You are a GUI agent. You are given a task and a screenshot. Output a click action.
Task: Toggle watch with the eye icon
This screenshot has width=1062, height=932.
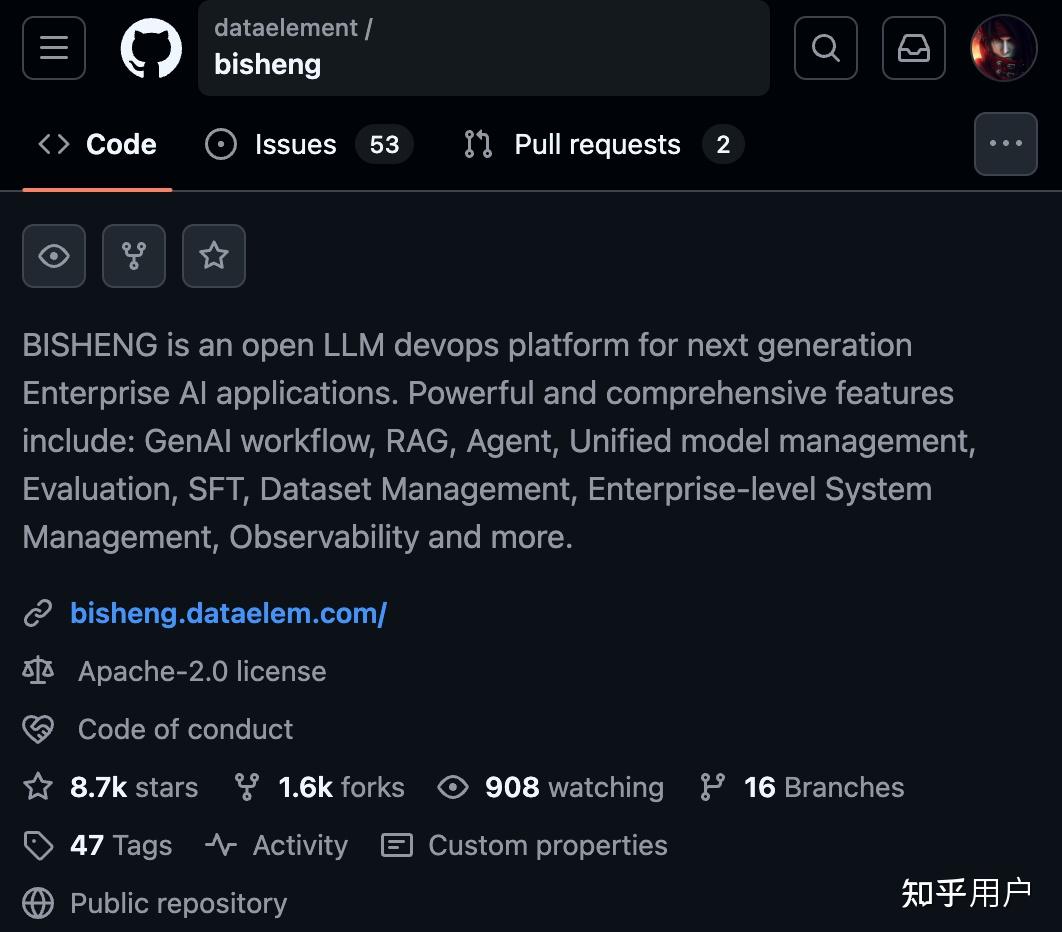click(54, 256)
